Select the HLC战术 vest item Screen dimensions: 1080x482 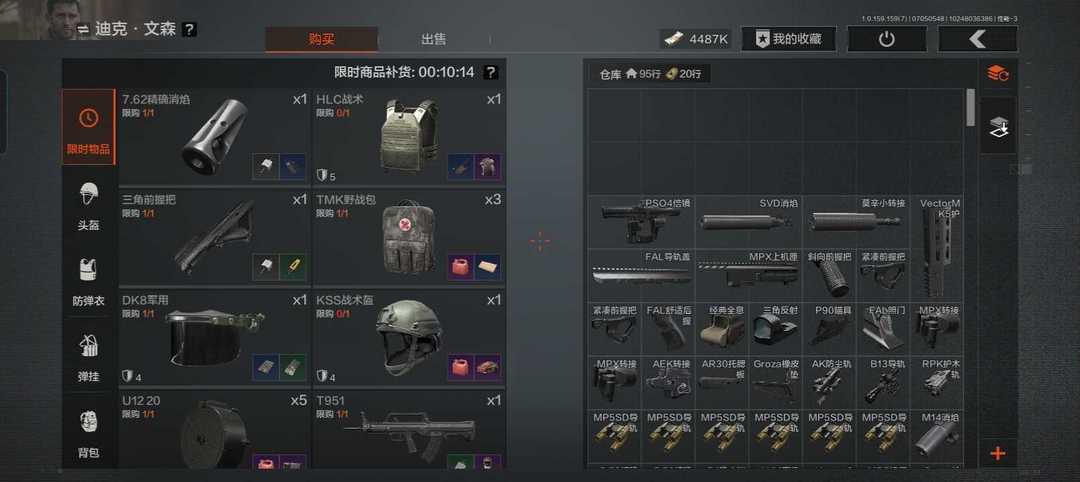point(409,138)
